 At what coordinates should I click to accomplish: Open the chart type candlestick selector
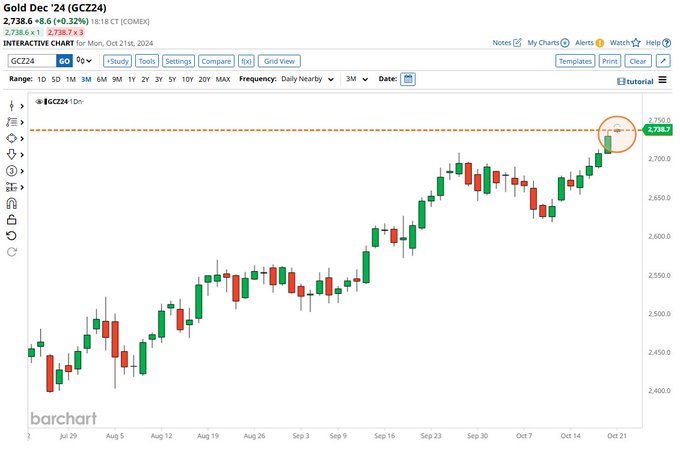click(84, 61)
